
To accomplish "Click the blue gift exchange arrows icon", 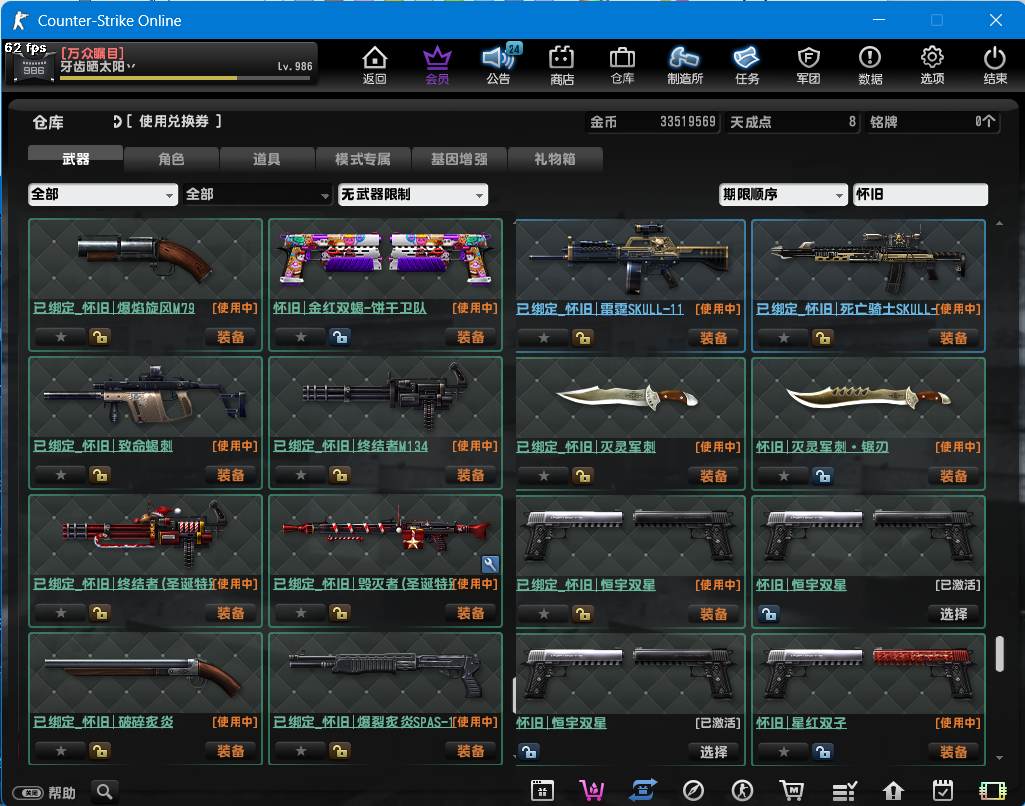I will tap(643, 791).
